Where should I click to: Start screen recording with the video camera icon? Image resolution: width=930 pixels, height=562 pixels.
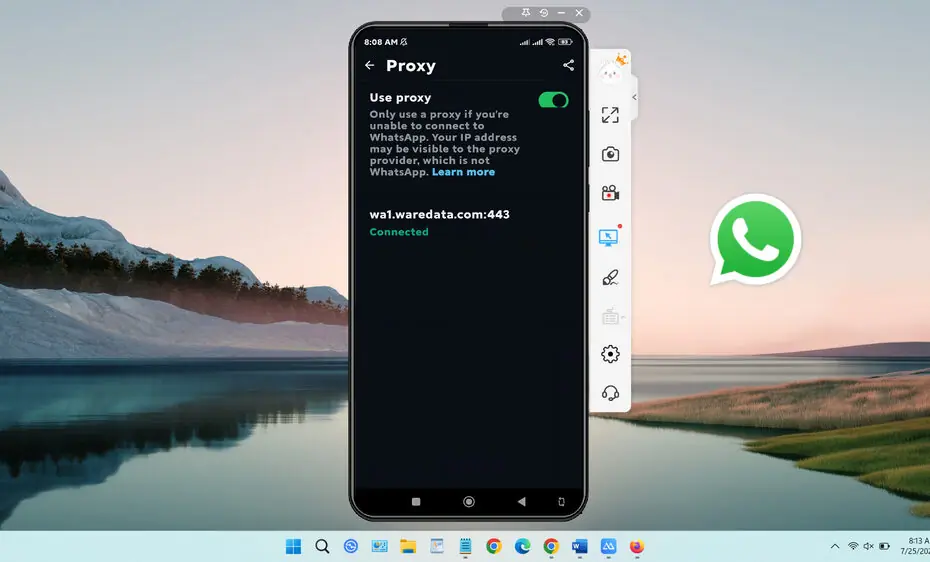point(610,193)
